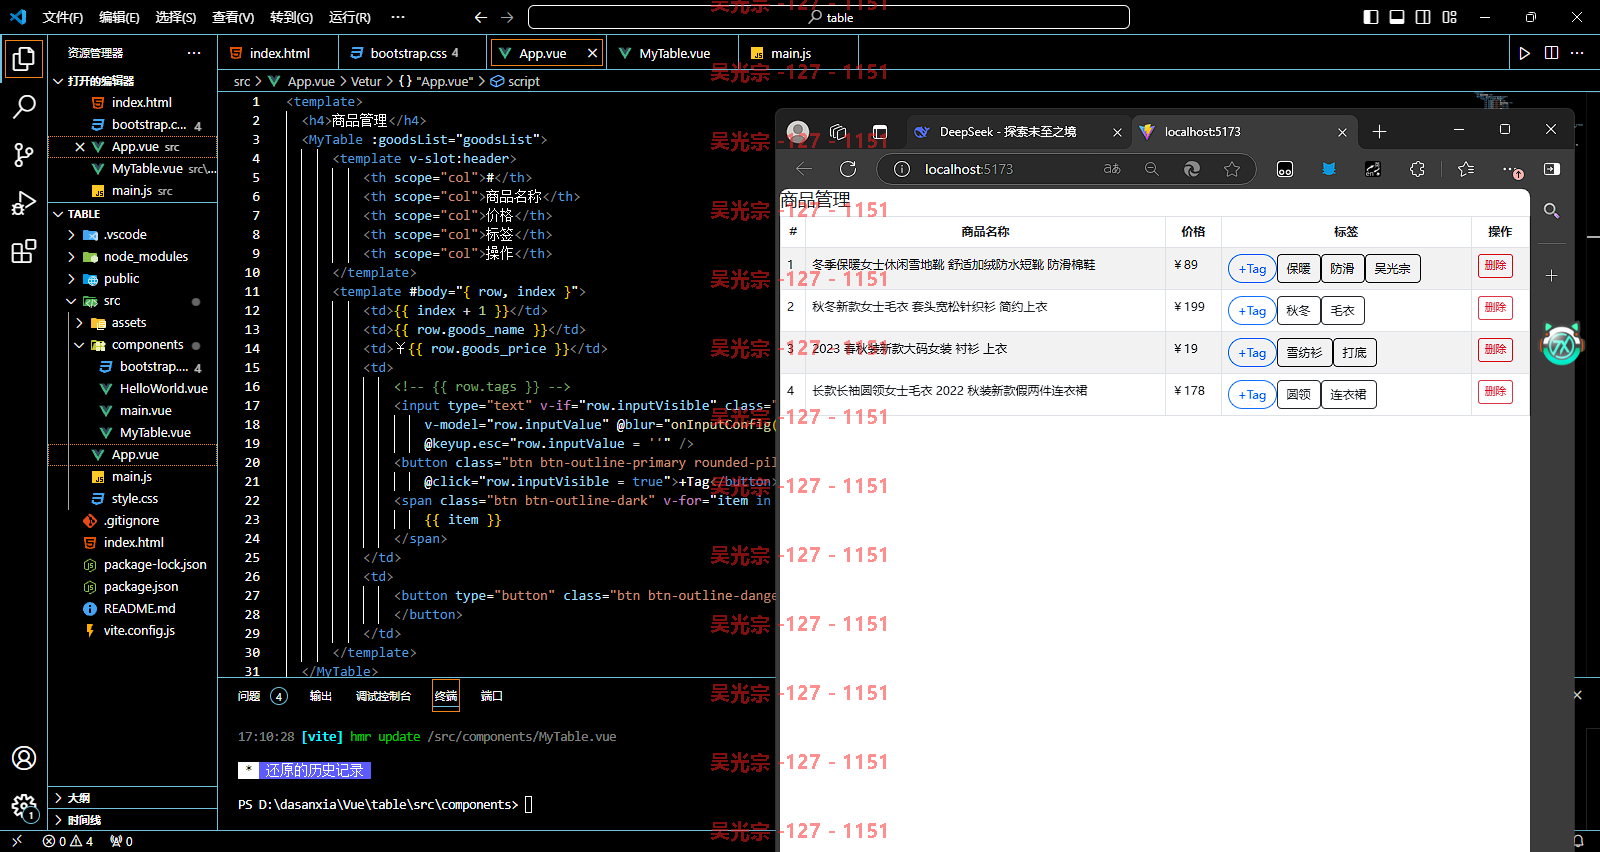Click the VS Code search box showing table
The image size is (1600, 852).
point(829,17)
